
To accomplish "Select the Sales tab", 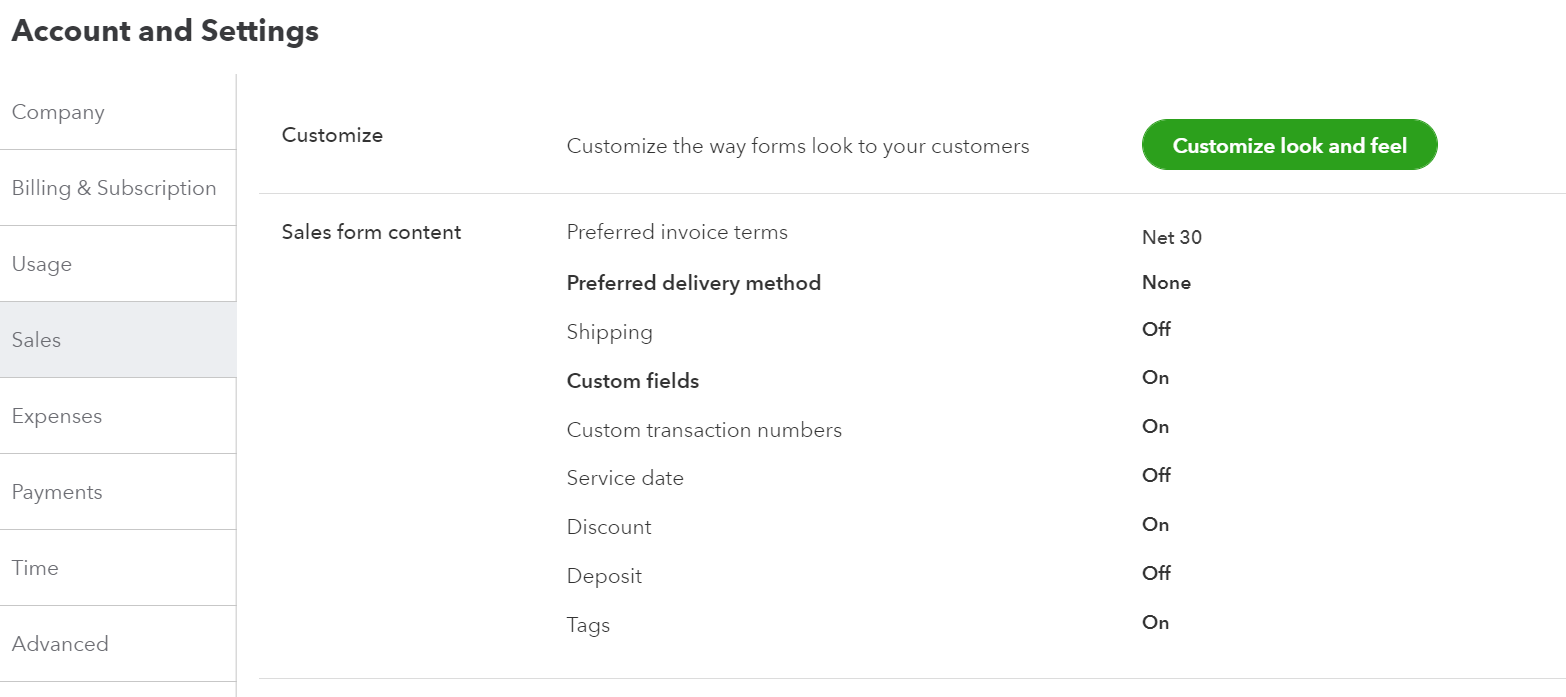I will [118, 340].
